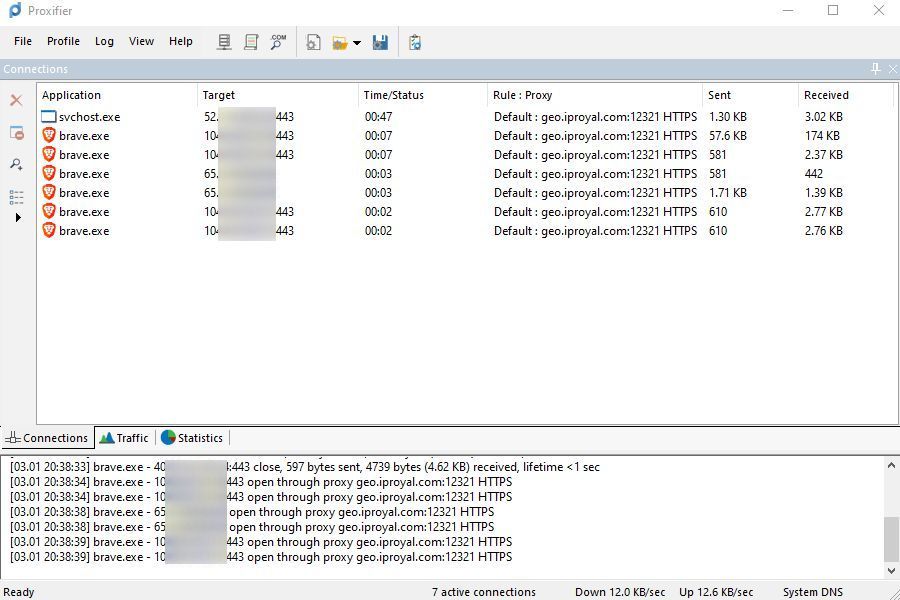Viewport: 900px width, 600px height.
Task: Click the 2.76 KB received value
Action: 824,231
